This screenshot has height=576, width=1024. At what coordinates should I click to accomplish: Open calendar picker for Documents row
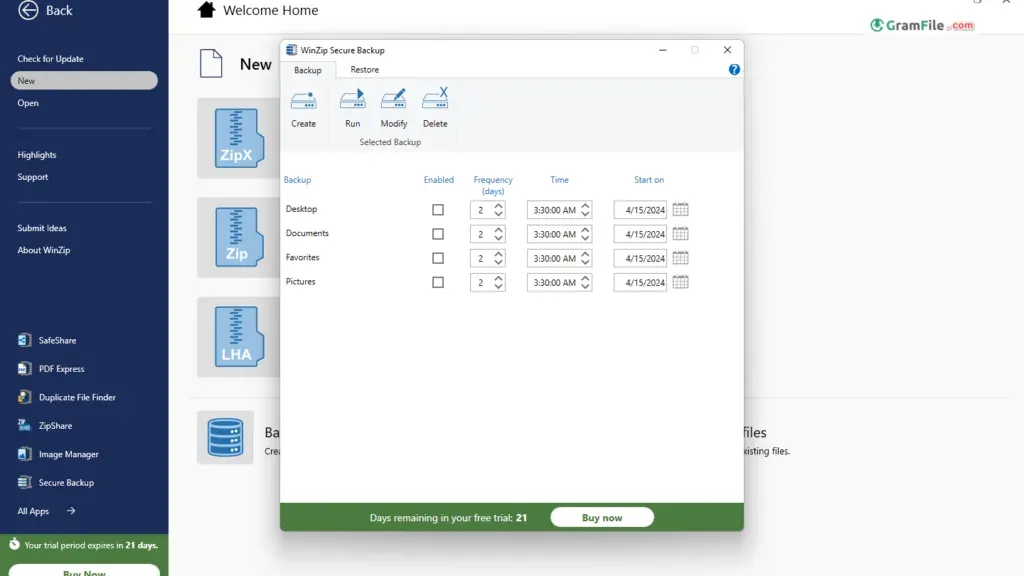click(x=680, y=234)
